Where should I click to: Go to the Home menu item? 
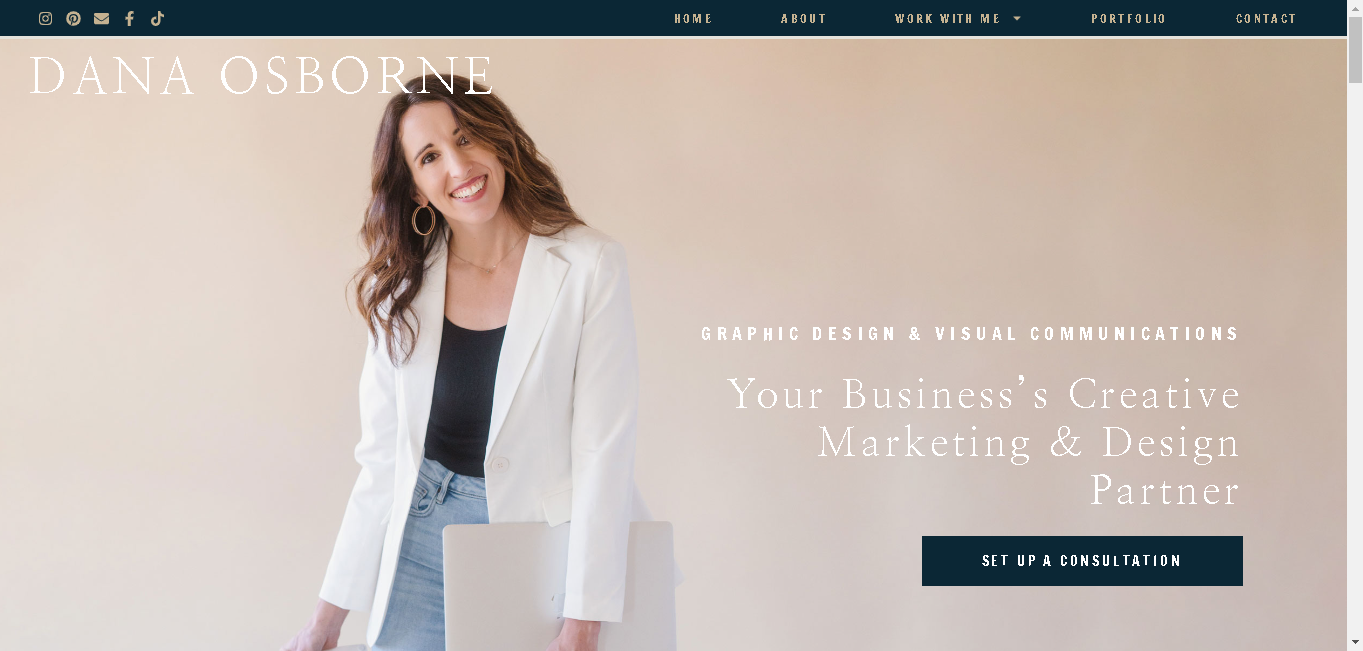[x=693, y=19]
